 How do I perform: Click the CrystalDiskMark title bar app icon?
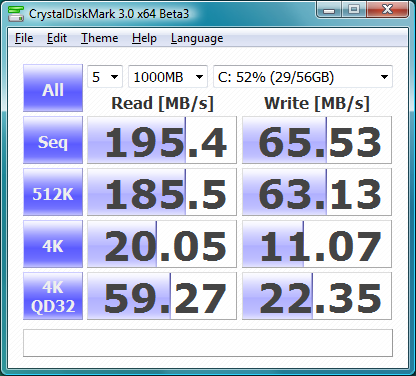pyautogui.click(x=16, y=14)
